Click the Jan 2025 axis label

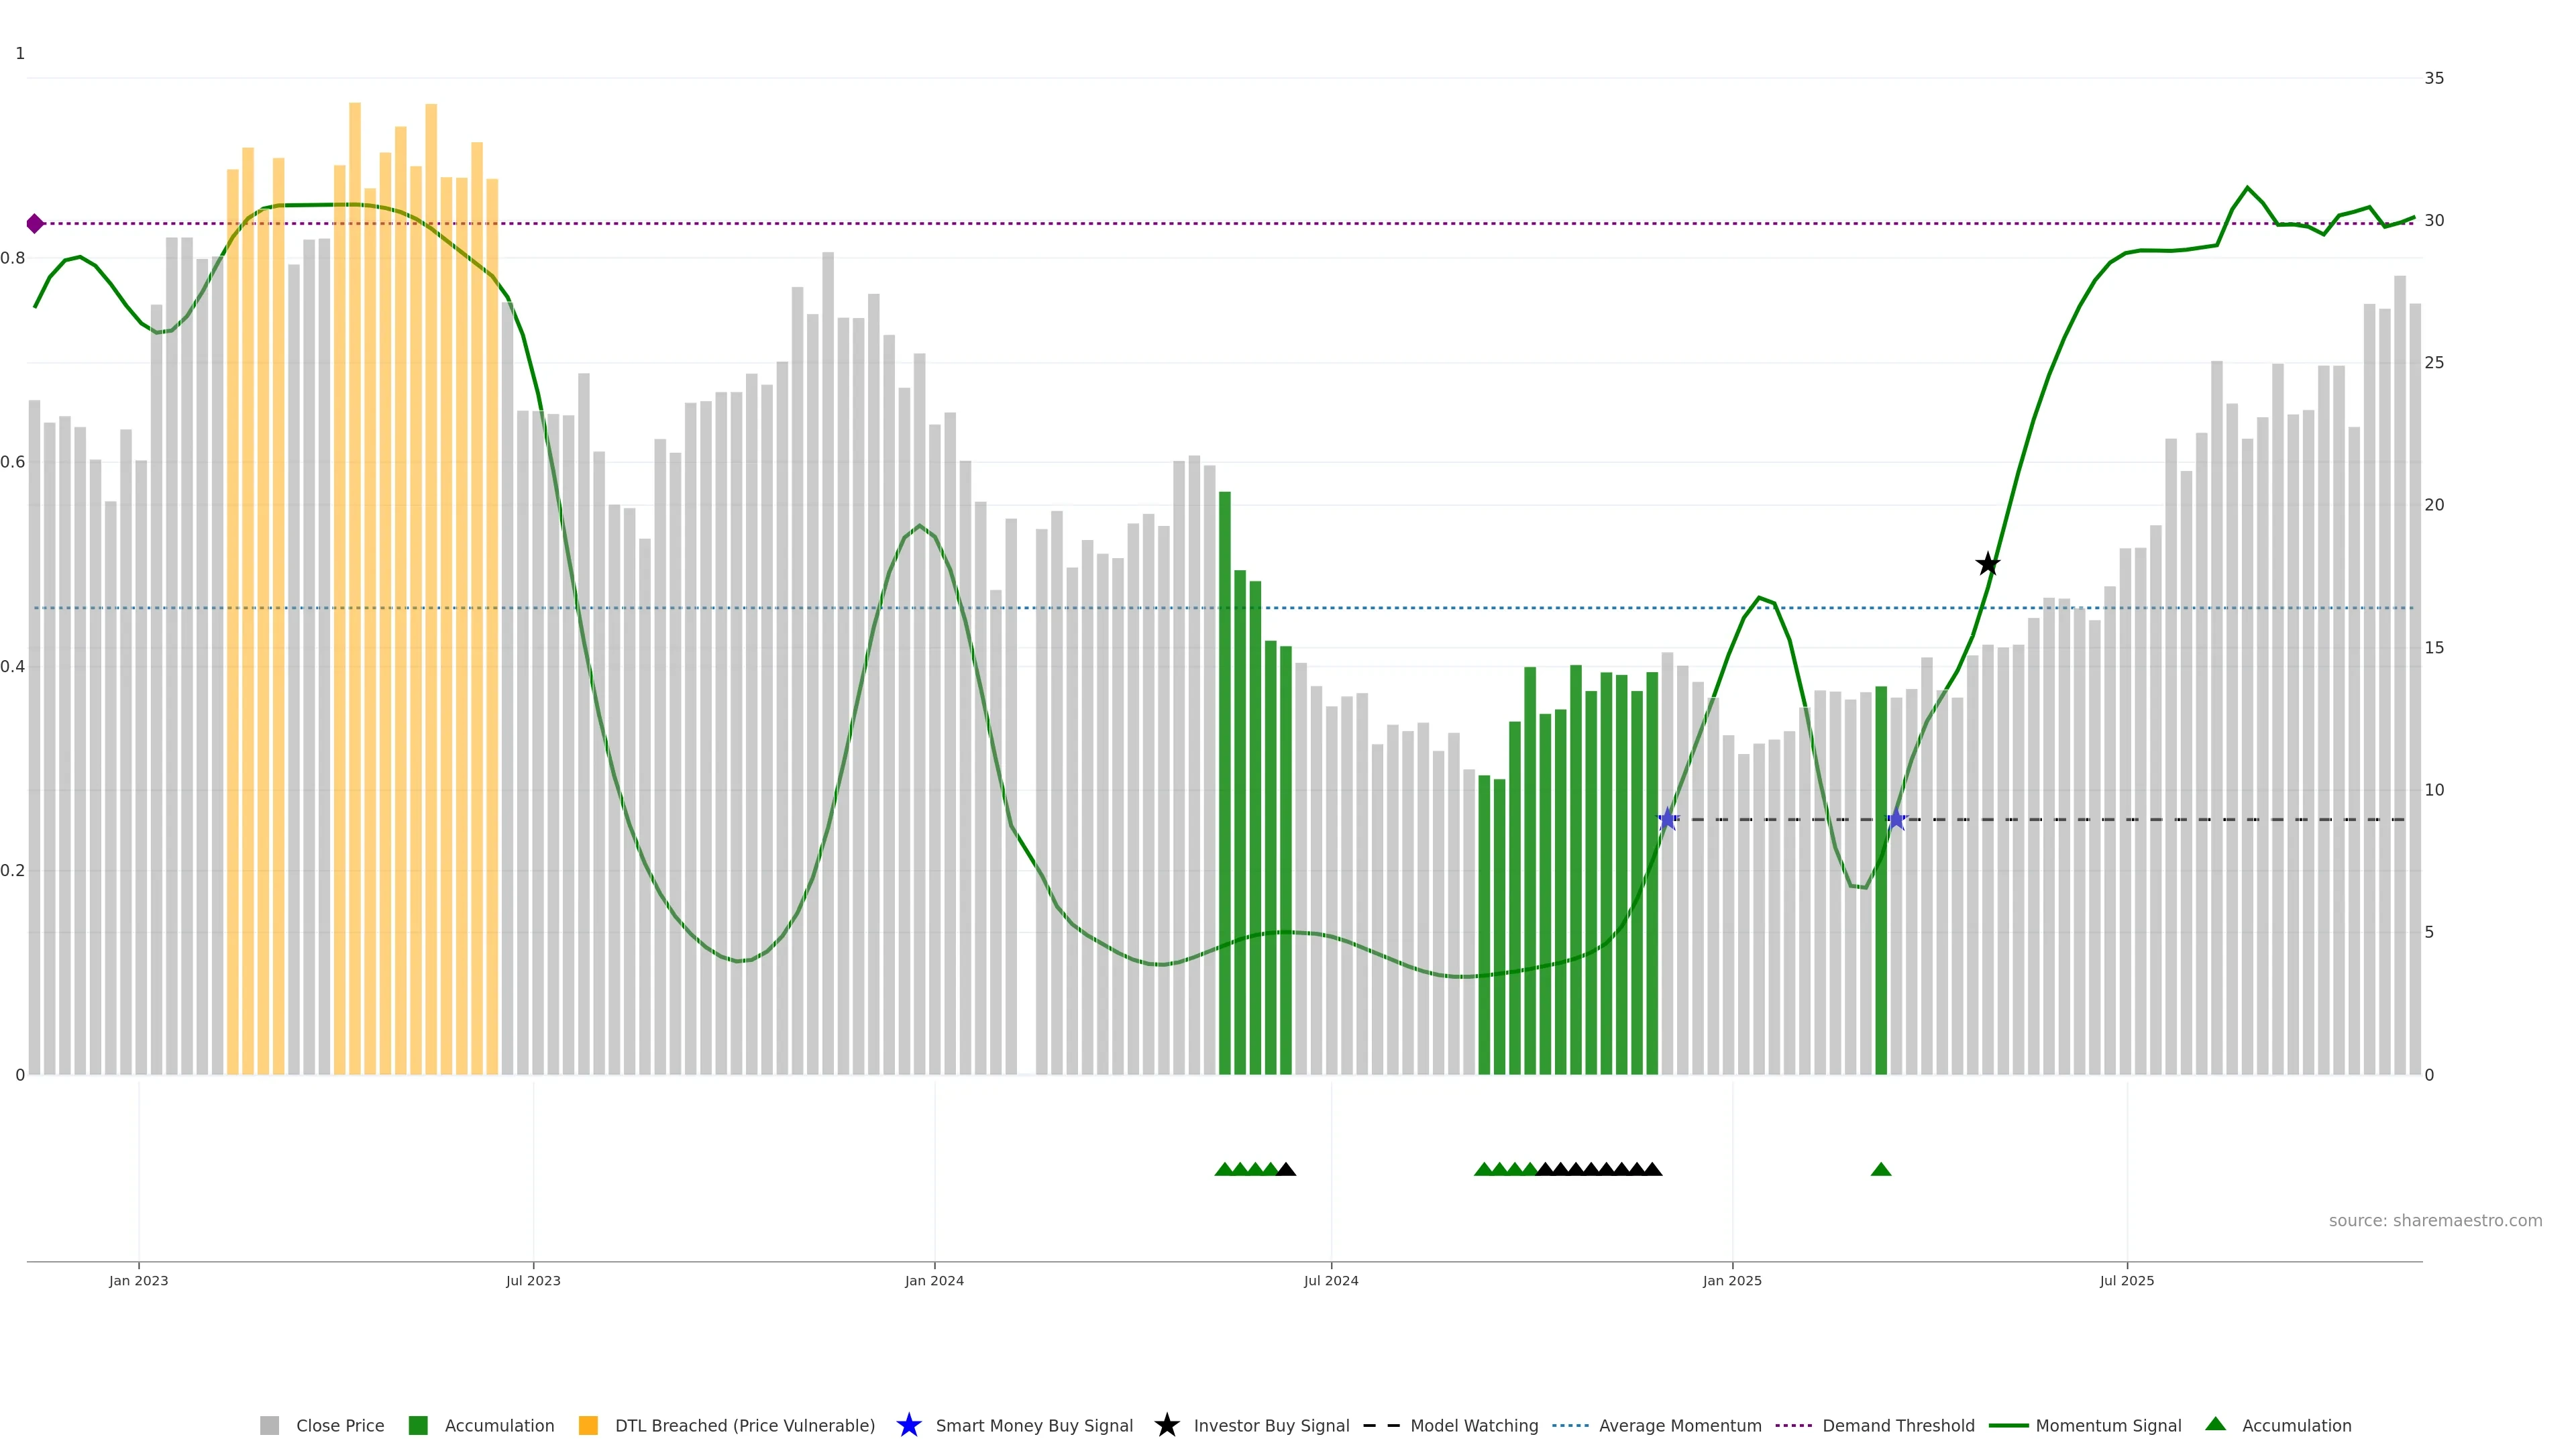pos(1731,1280)
